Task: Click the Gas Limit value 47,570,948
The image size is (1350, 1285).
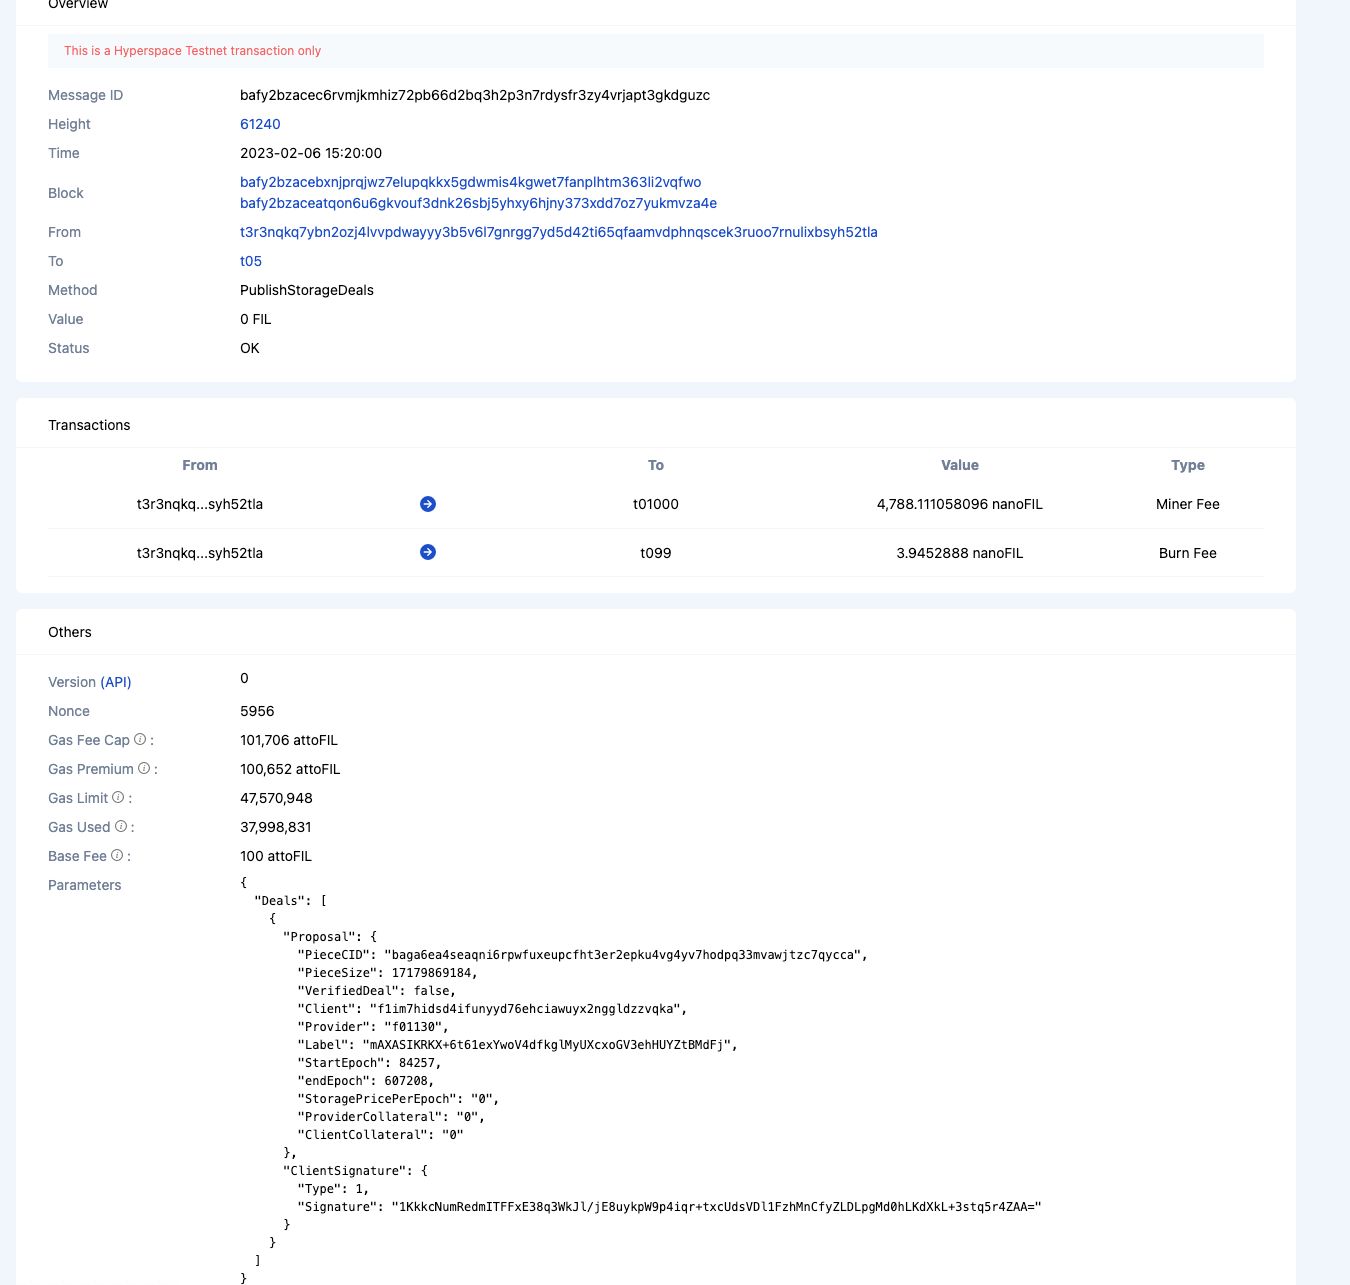Action: click(276, 798)
